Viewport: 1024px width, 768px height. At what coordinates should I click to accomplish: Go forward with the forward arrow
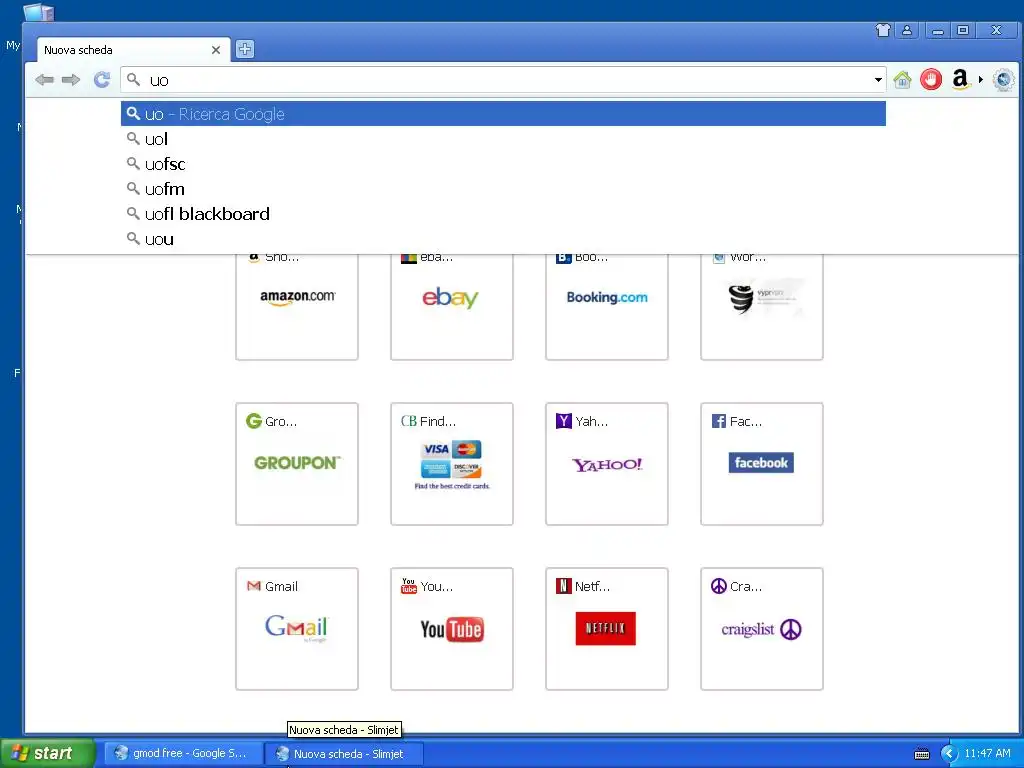pos(71,80)
